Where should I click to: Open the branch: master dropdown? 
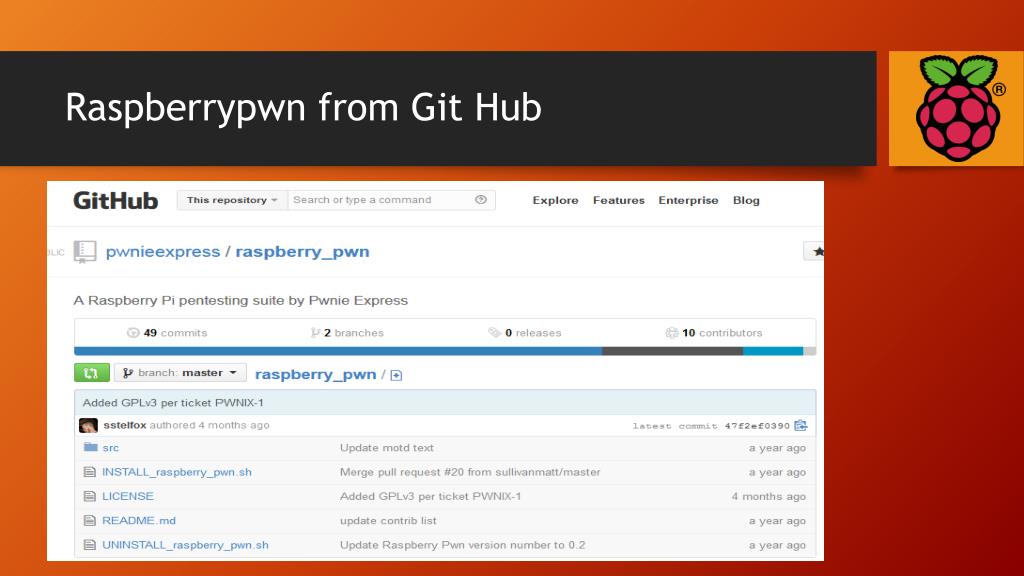(180, 373)
